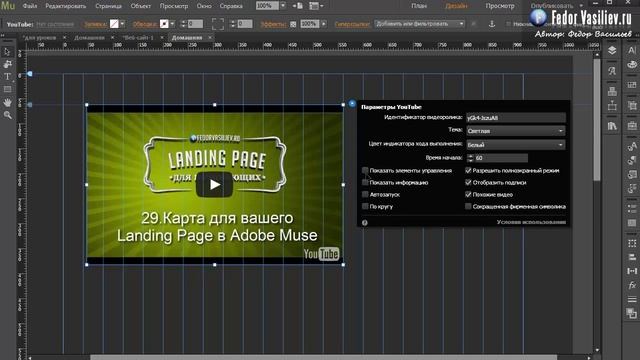
Task: Open the Library panel icon
Action: point(612,126)
